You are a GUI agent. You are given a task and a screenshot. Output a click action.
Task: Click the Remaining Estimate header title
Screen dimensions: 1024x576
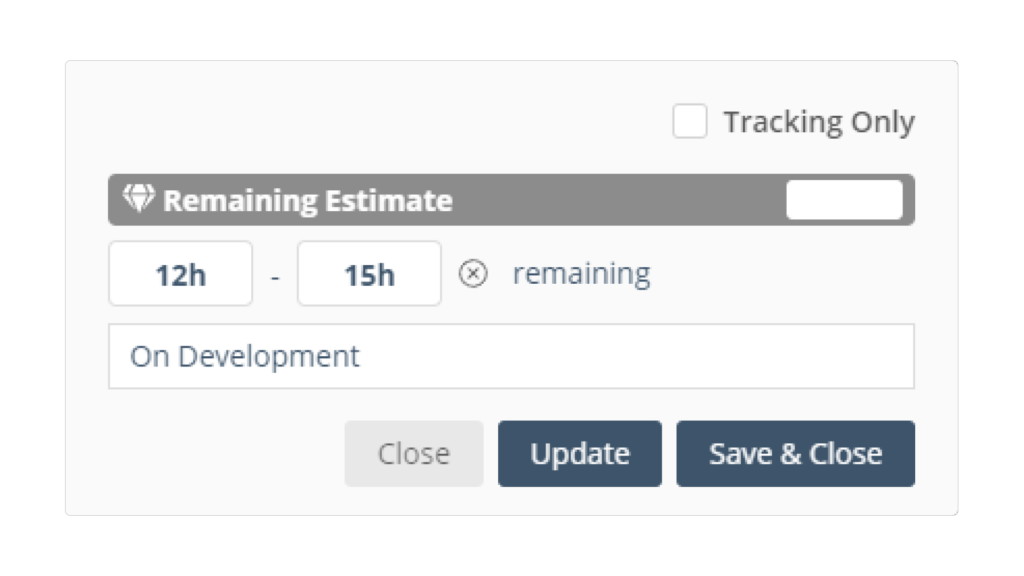click(308, 200)
